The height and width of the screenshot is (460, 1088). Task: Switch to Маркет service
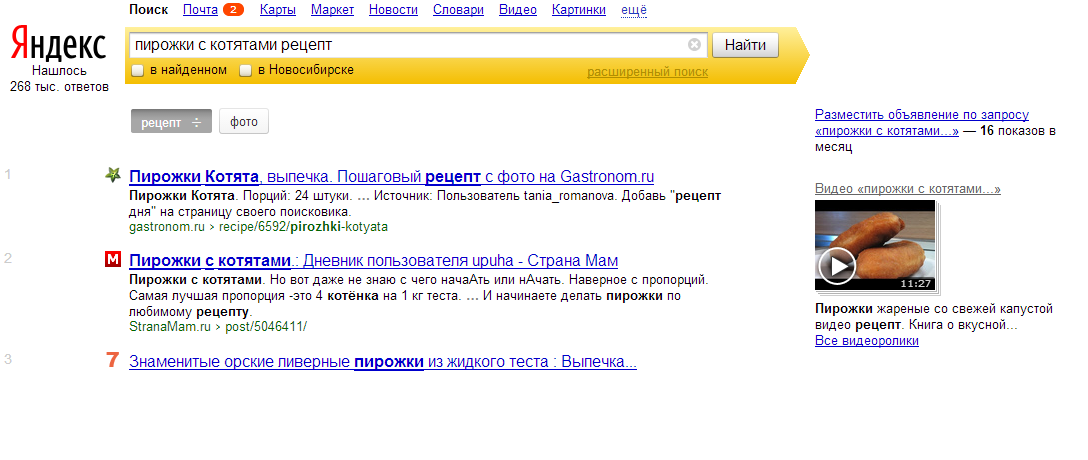332,10
